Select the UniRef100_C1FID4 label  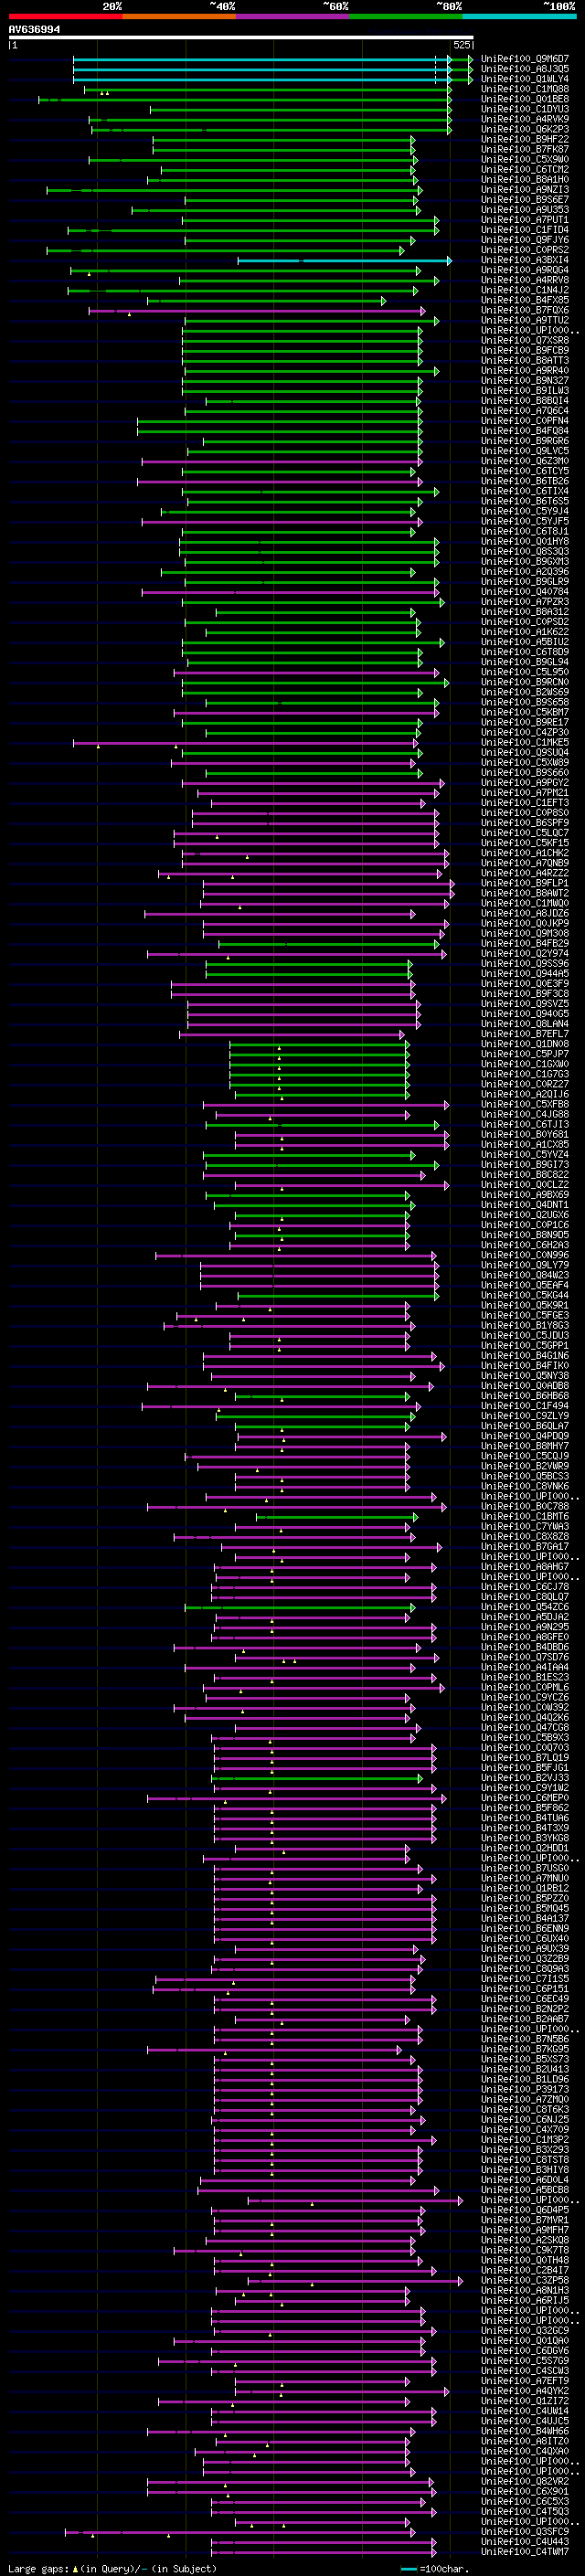(x=525, y=230)
